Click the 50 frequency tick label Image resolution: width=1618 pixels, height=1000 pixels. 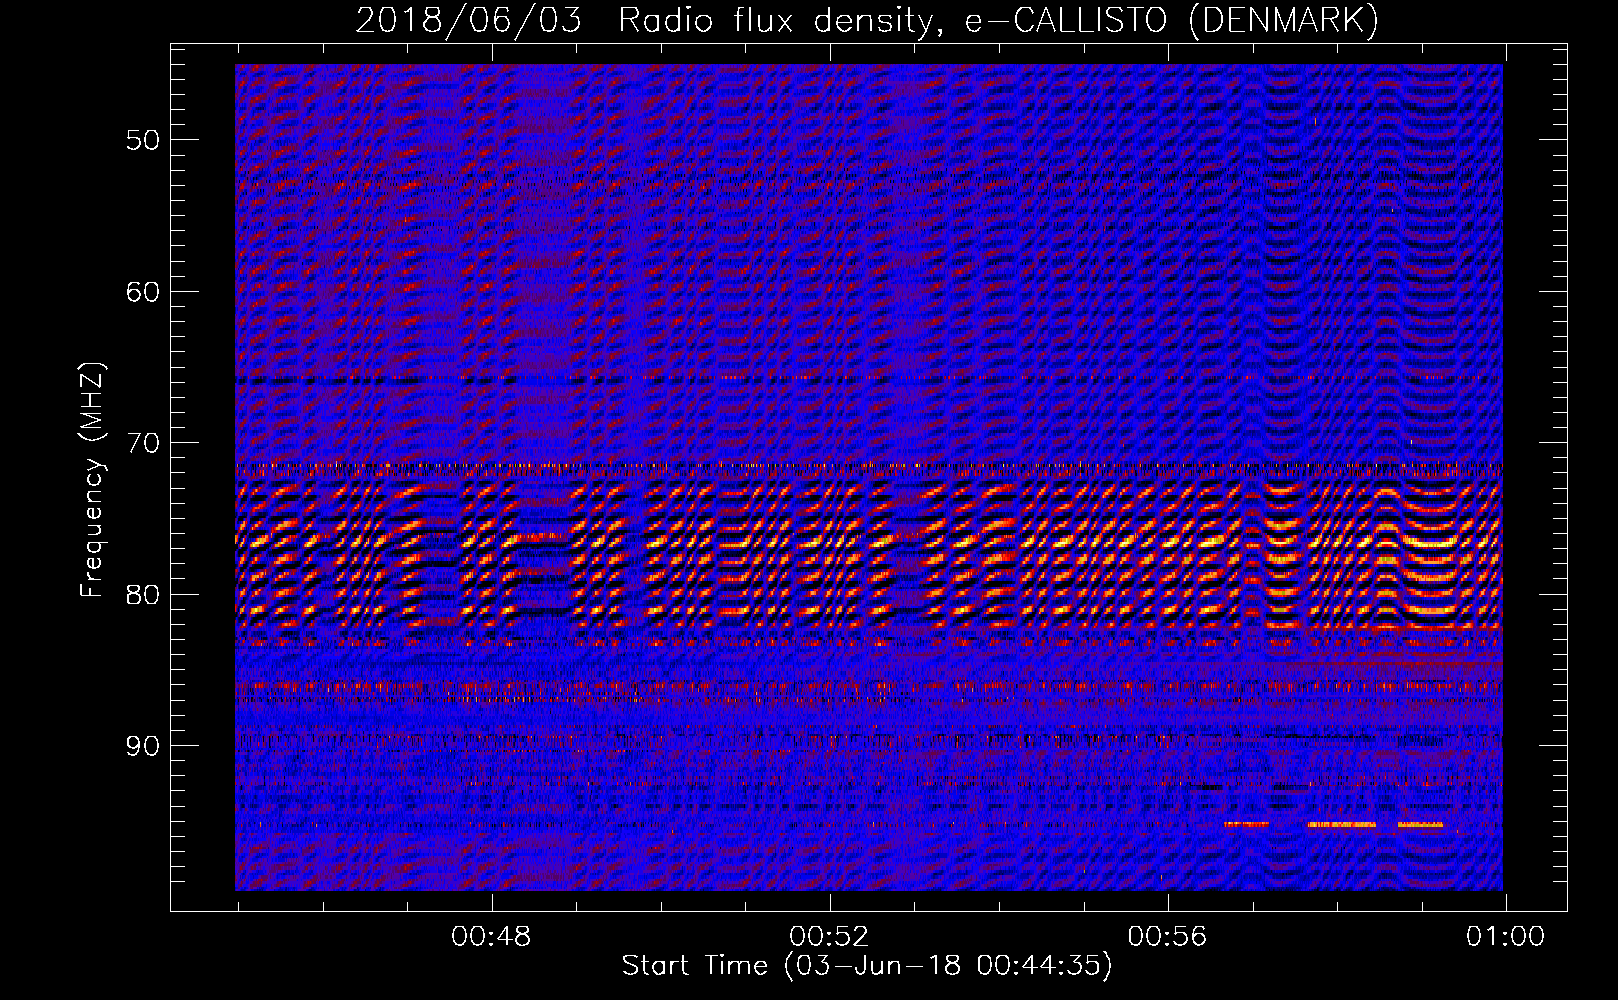point(142,140)
